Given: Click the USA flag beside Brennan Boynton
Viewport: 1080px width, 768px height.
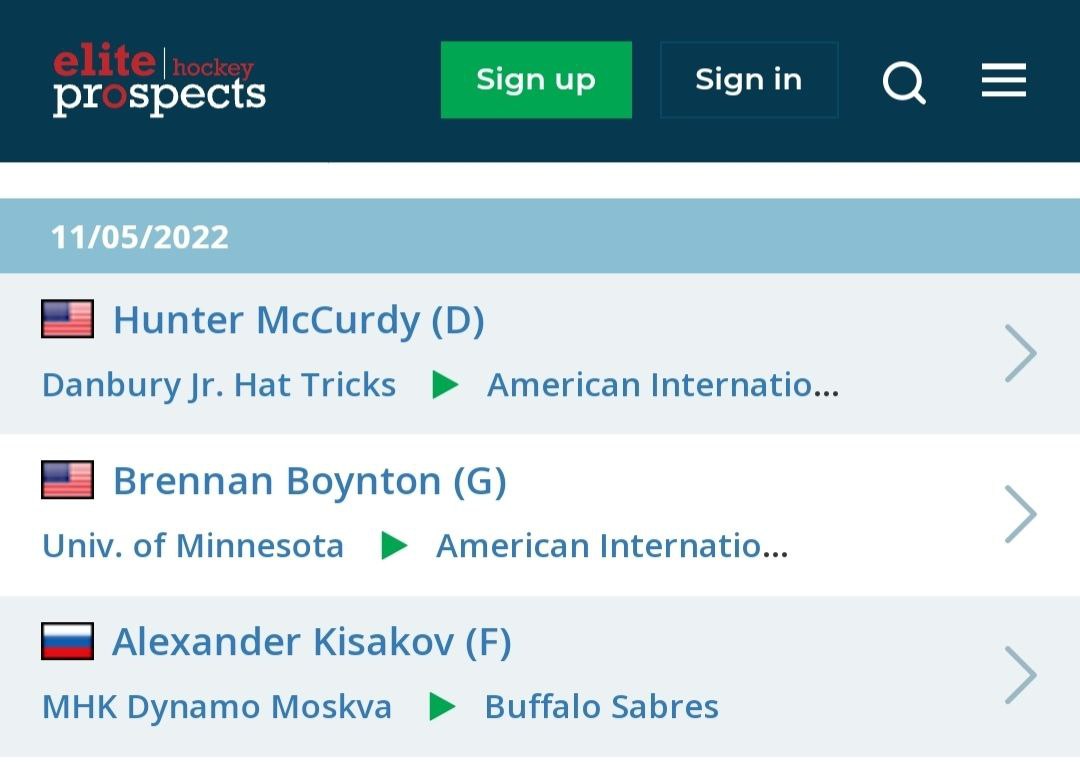Looking at the screenshot, I should (68, 480).
